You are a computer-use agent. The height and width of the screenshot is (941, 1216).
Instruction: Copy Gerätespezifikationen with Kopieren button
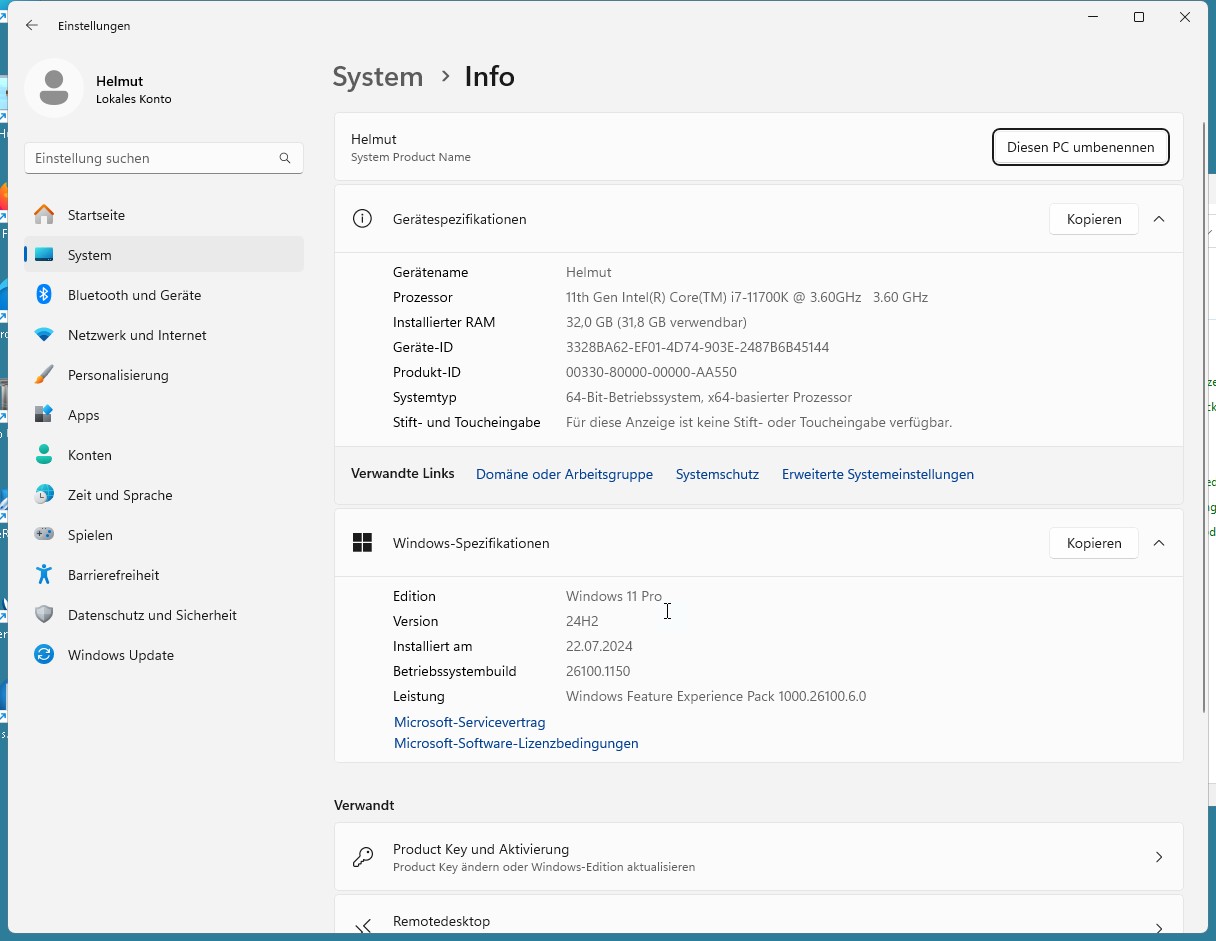[1094, 219]
